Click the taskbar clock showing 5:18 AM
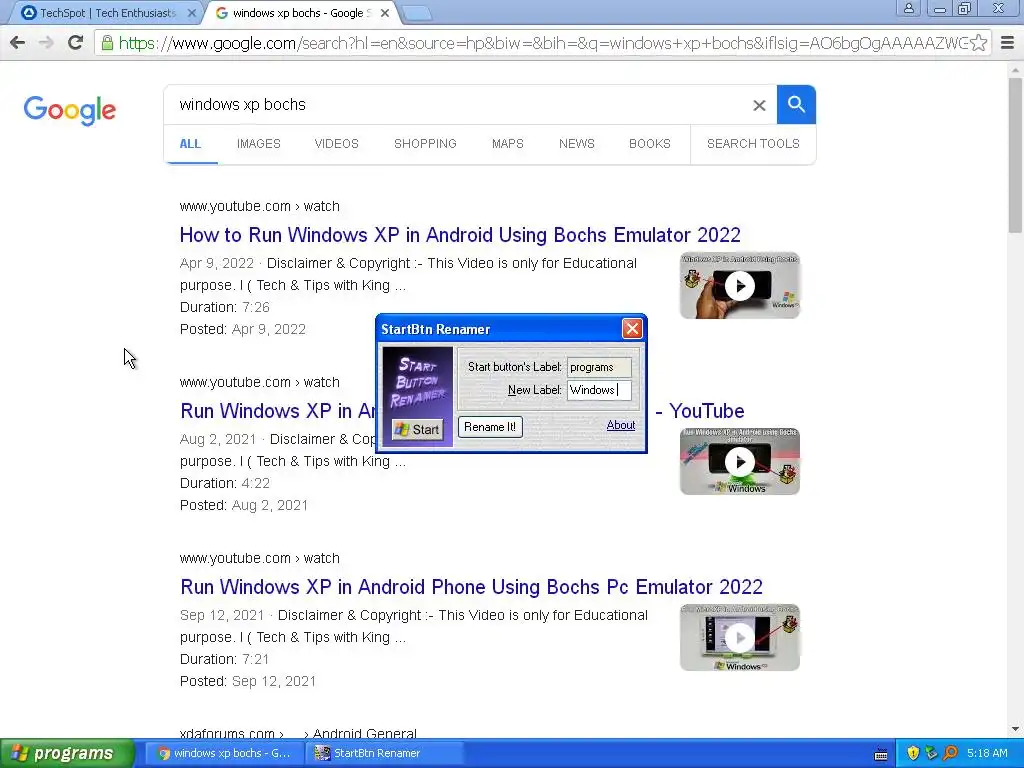The width and height of the screenshot is (1024, 768). click(987, 753)
